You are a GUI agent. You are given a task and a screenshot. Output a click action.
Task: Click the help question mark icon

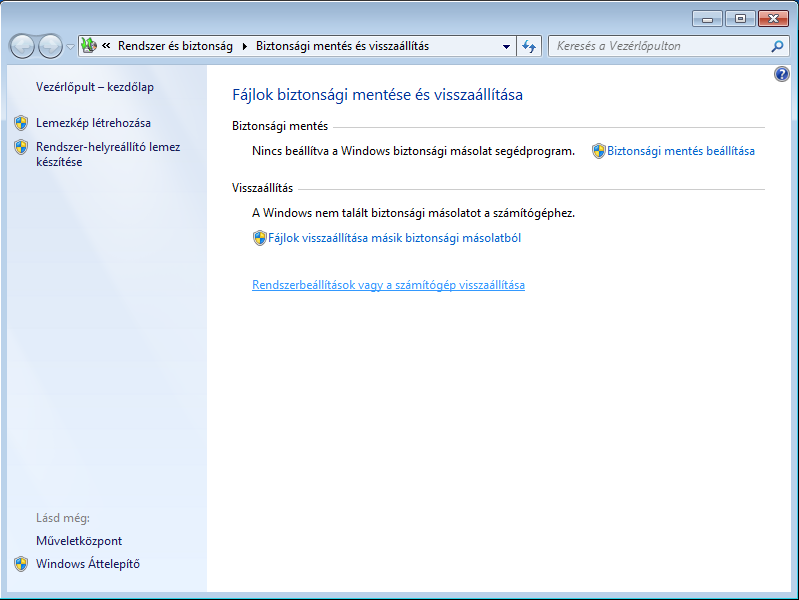coord(781,74)
